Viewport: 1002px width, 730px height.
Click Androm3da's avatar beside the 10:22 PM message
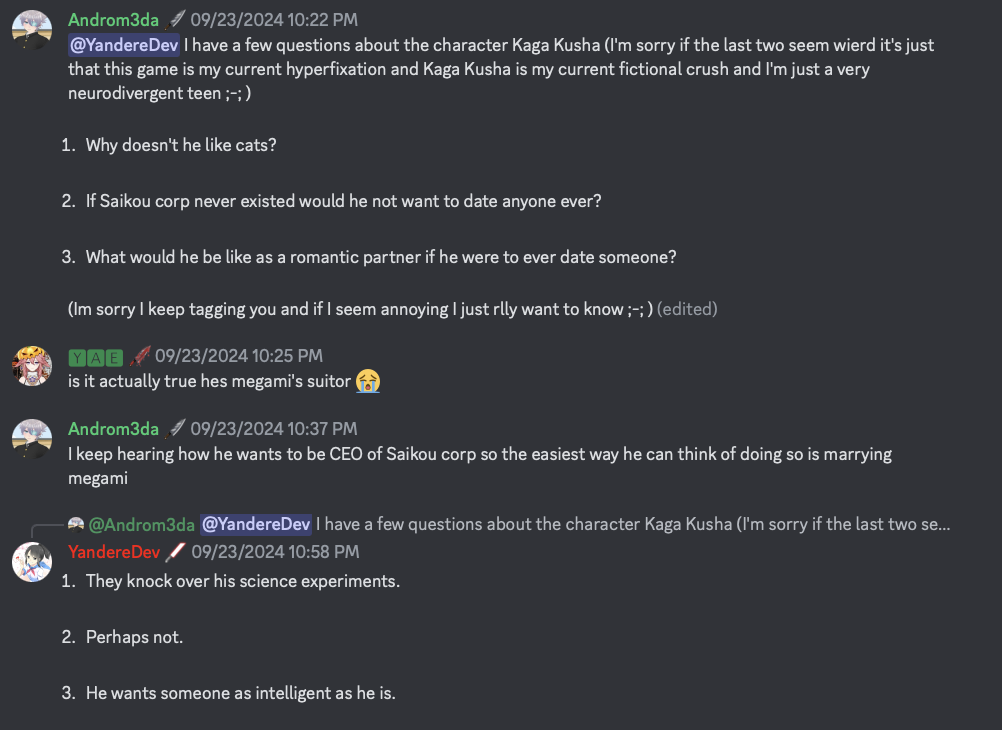click(x=32, y=29)
